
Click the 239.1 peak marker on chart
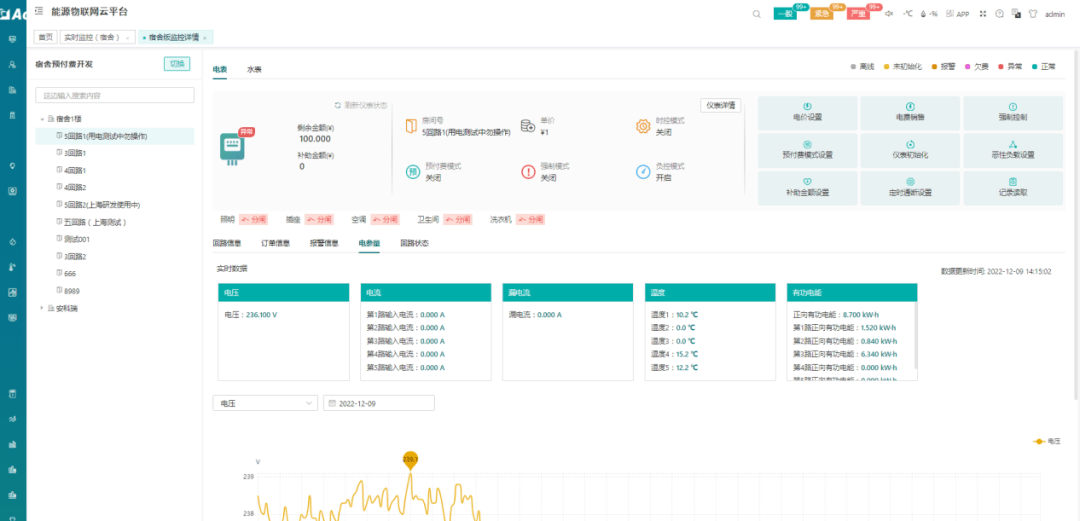coord(411,460)
